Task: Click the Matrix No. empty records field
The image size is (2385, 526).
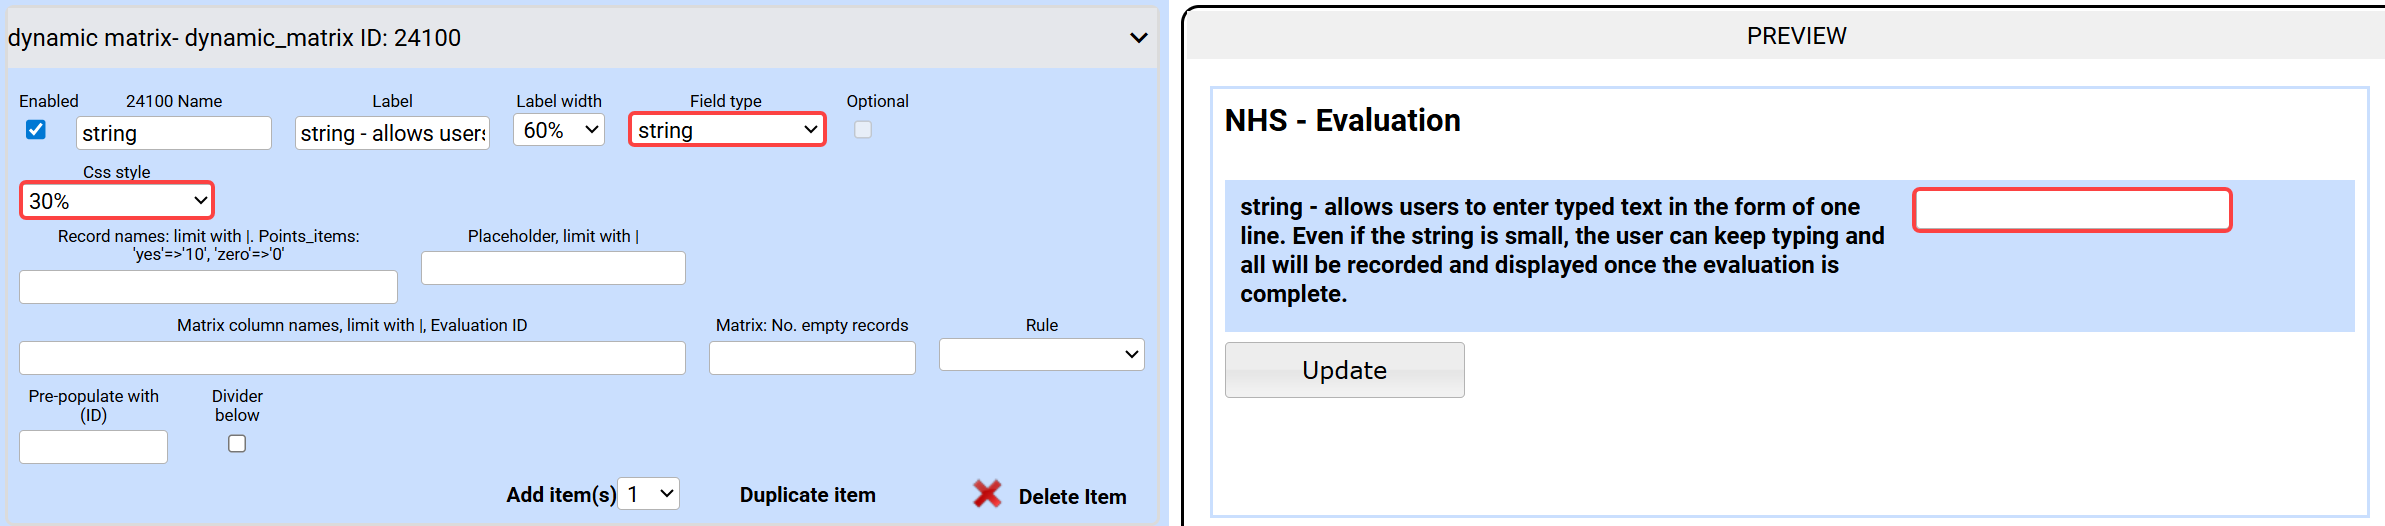Action: [812, 358]
